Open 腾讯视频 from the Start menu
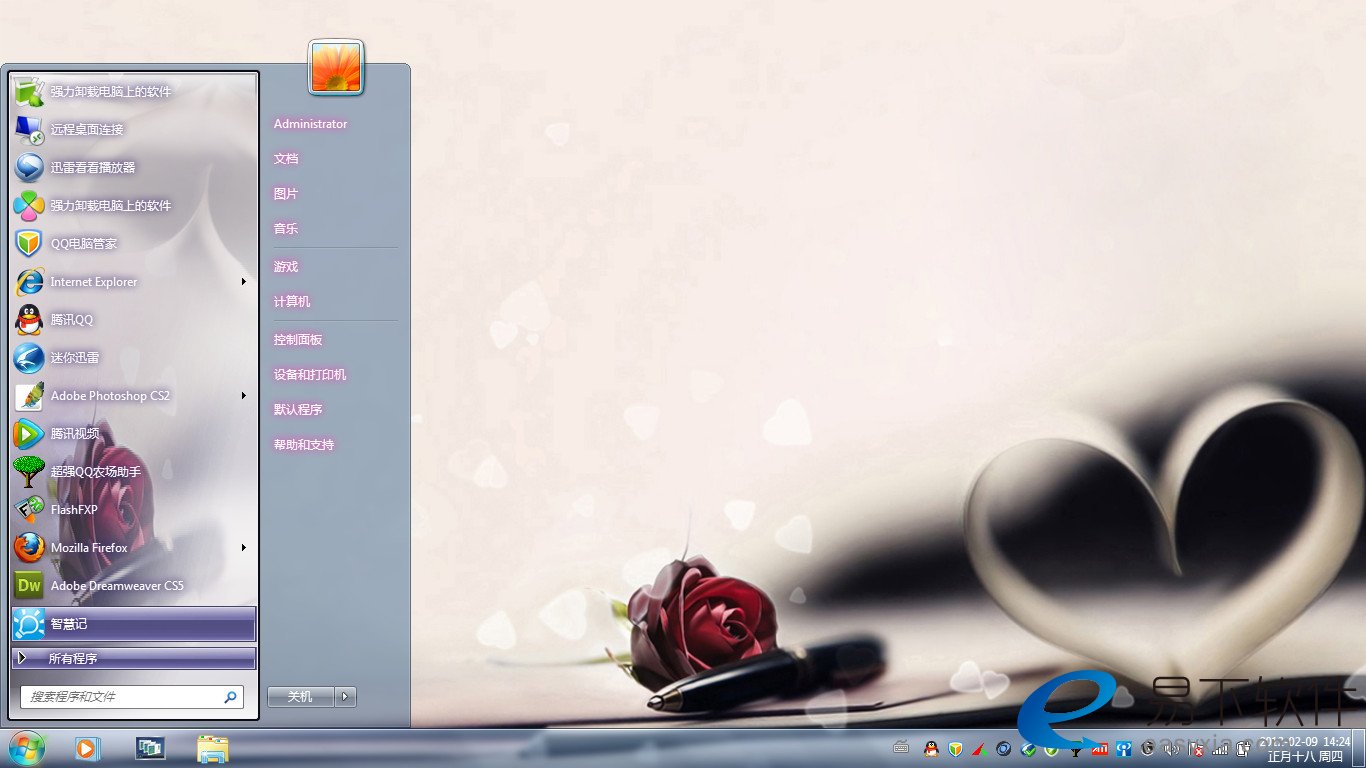Image resolution: width=1366 pixels, height=768 pixels. click(134, 434)
